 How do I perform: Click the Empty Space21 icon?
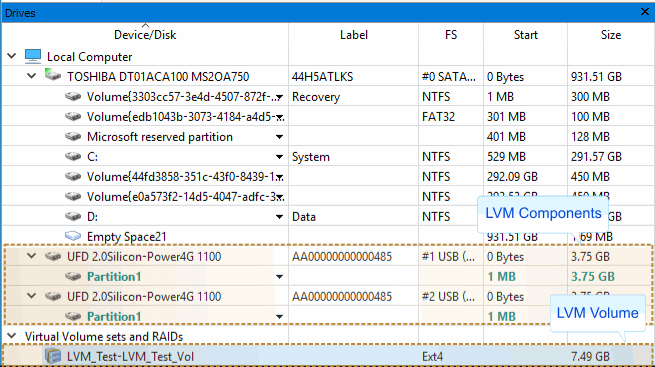(73, 236)
